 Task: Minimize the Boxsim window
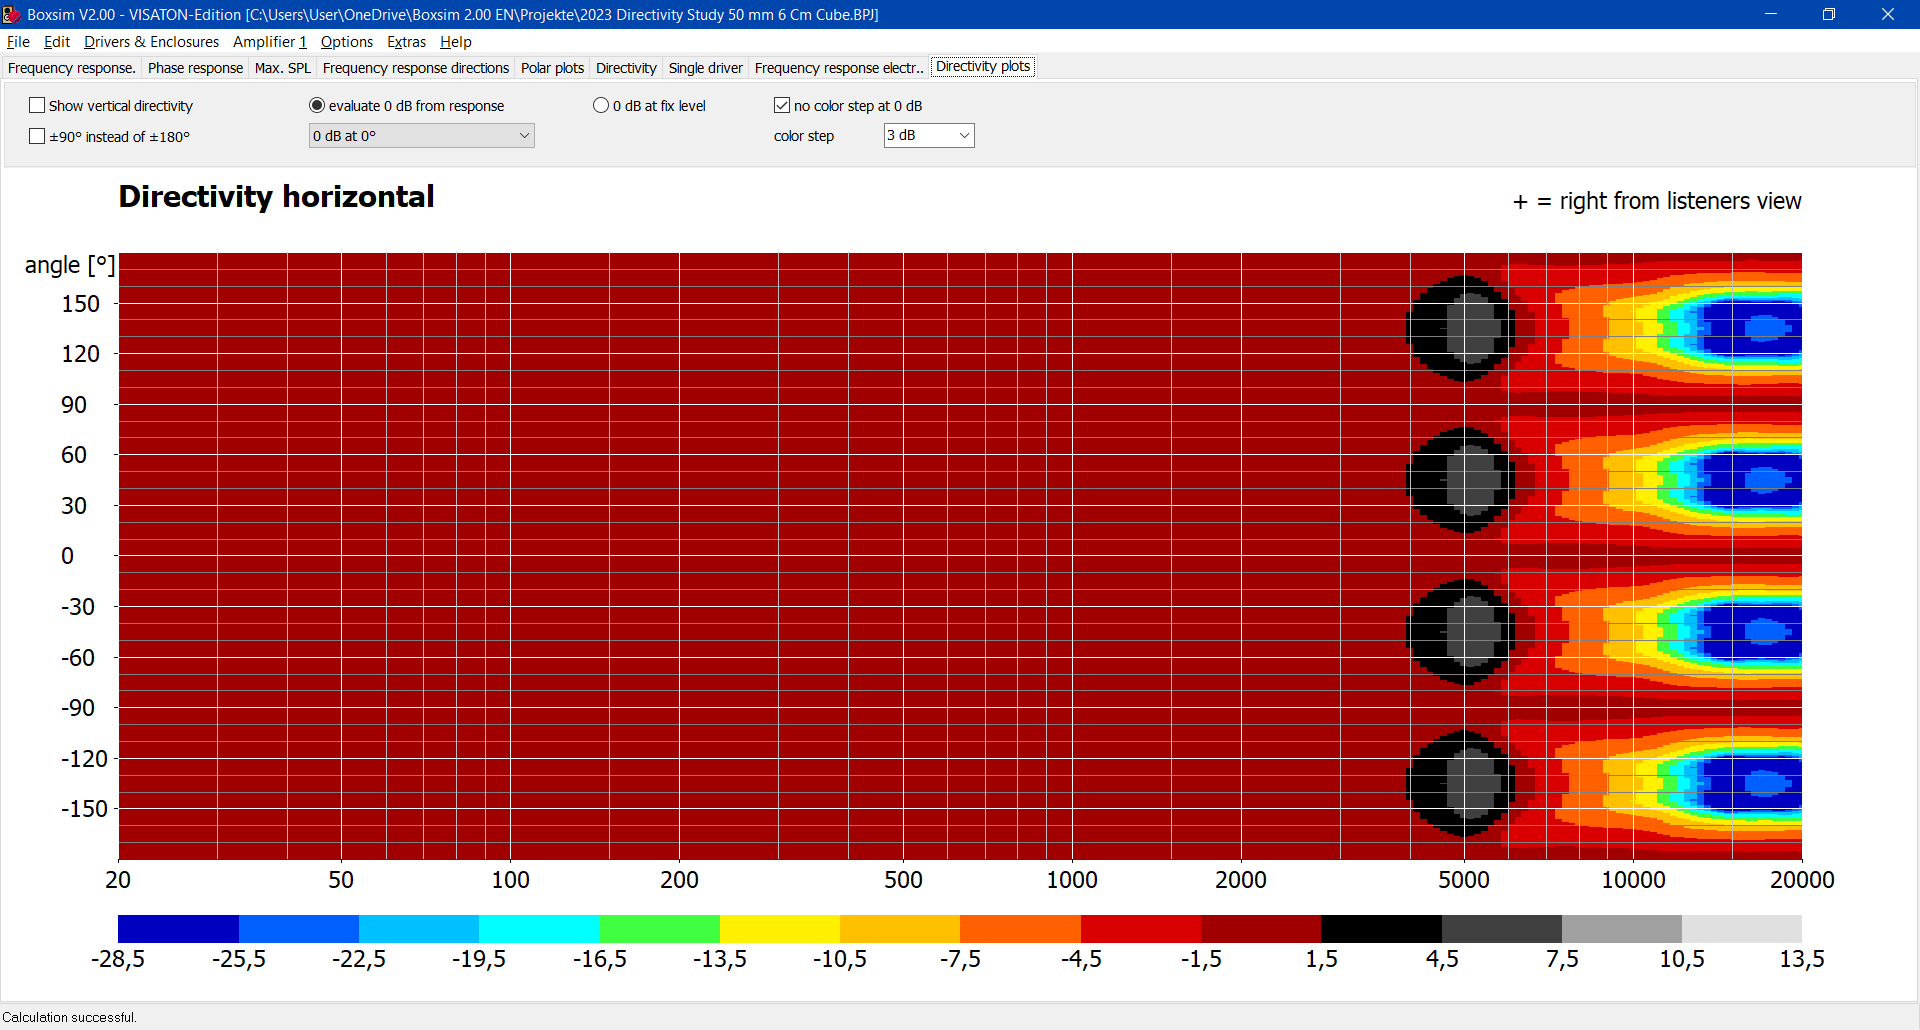point(1771,14)
